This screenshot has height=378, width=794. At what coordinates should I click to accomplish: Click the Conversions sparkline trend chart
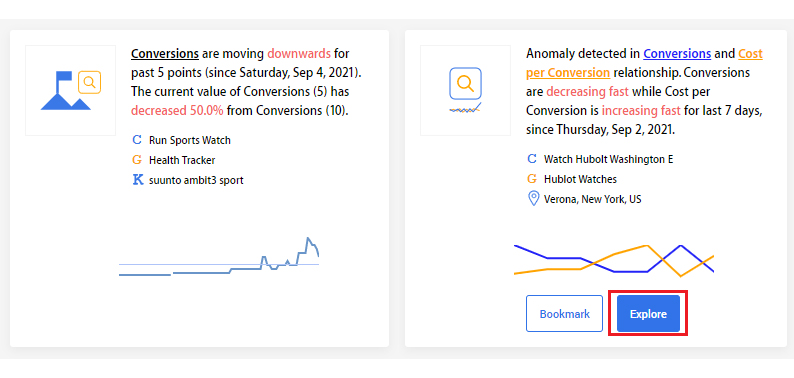[x=219, y=256]
